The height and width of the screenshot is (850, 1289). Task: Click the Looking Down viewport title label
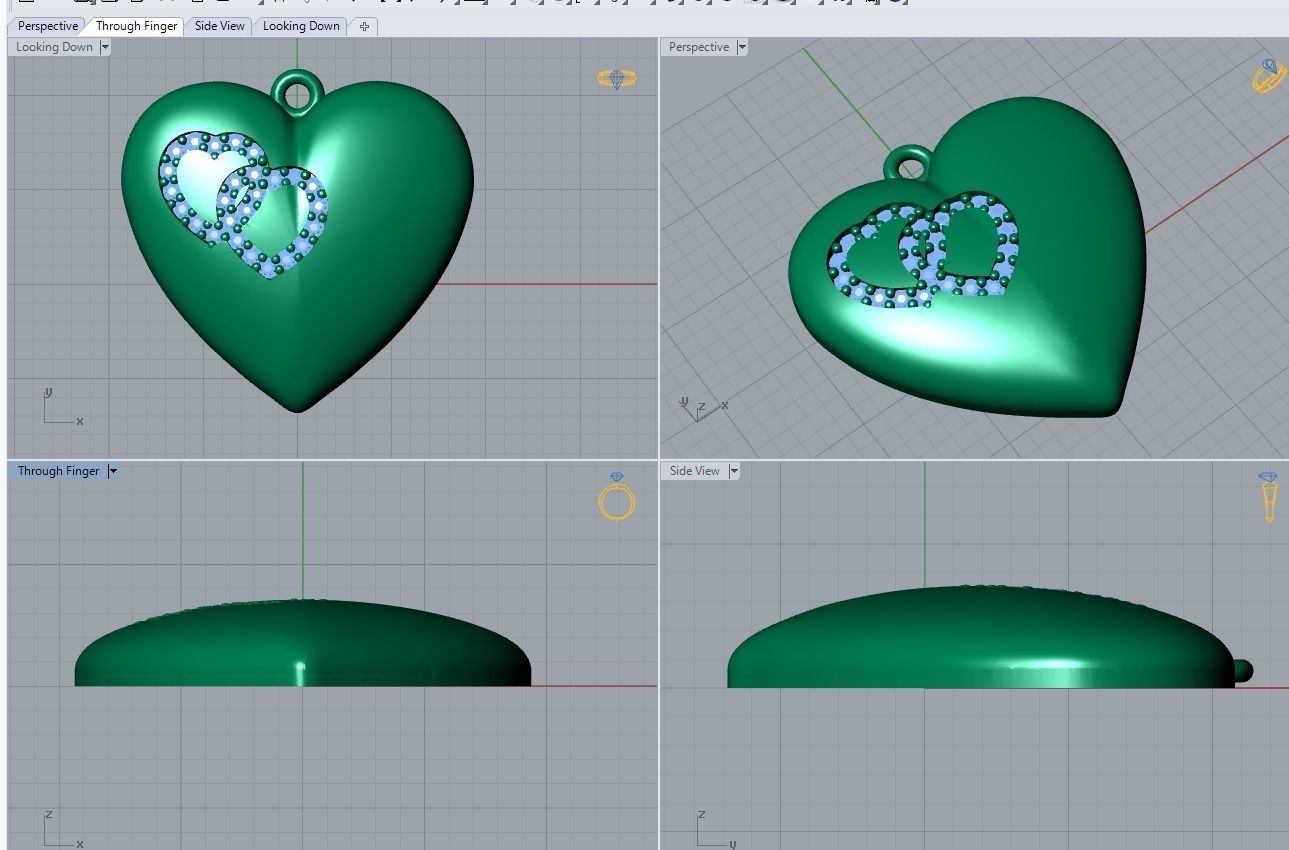tap(54, 47)
